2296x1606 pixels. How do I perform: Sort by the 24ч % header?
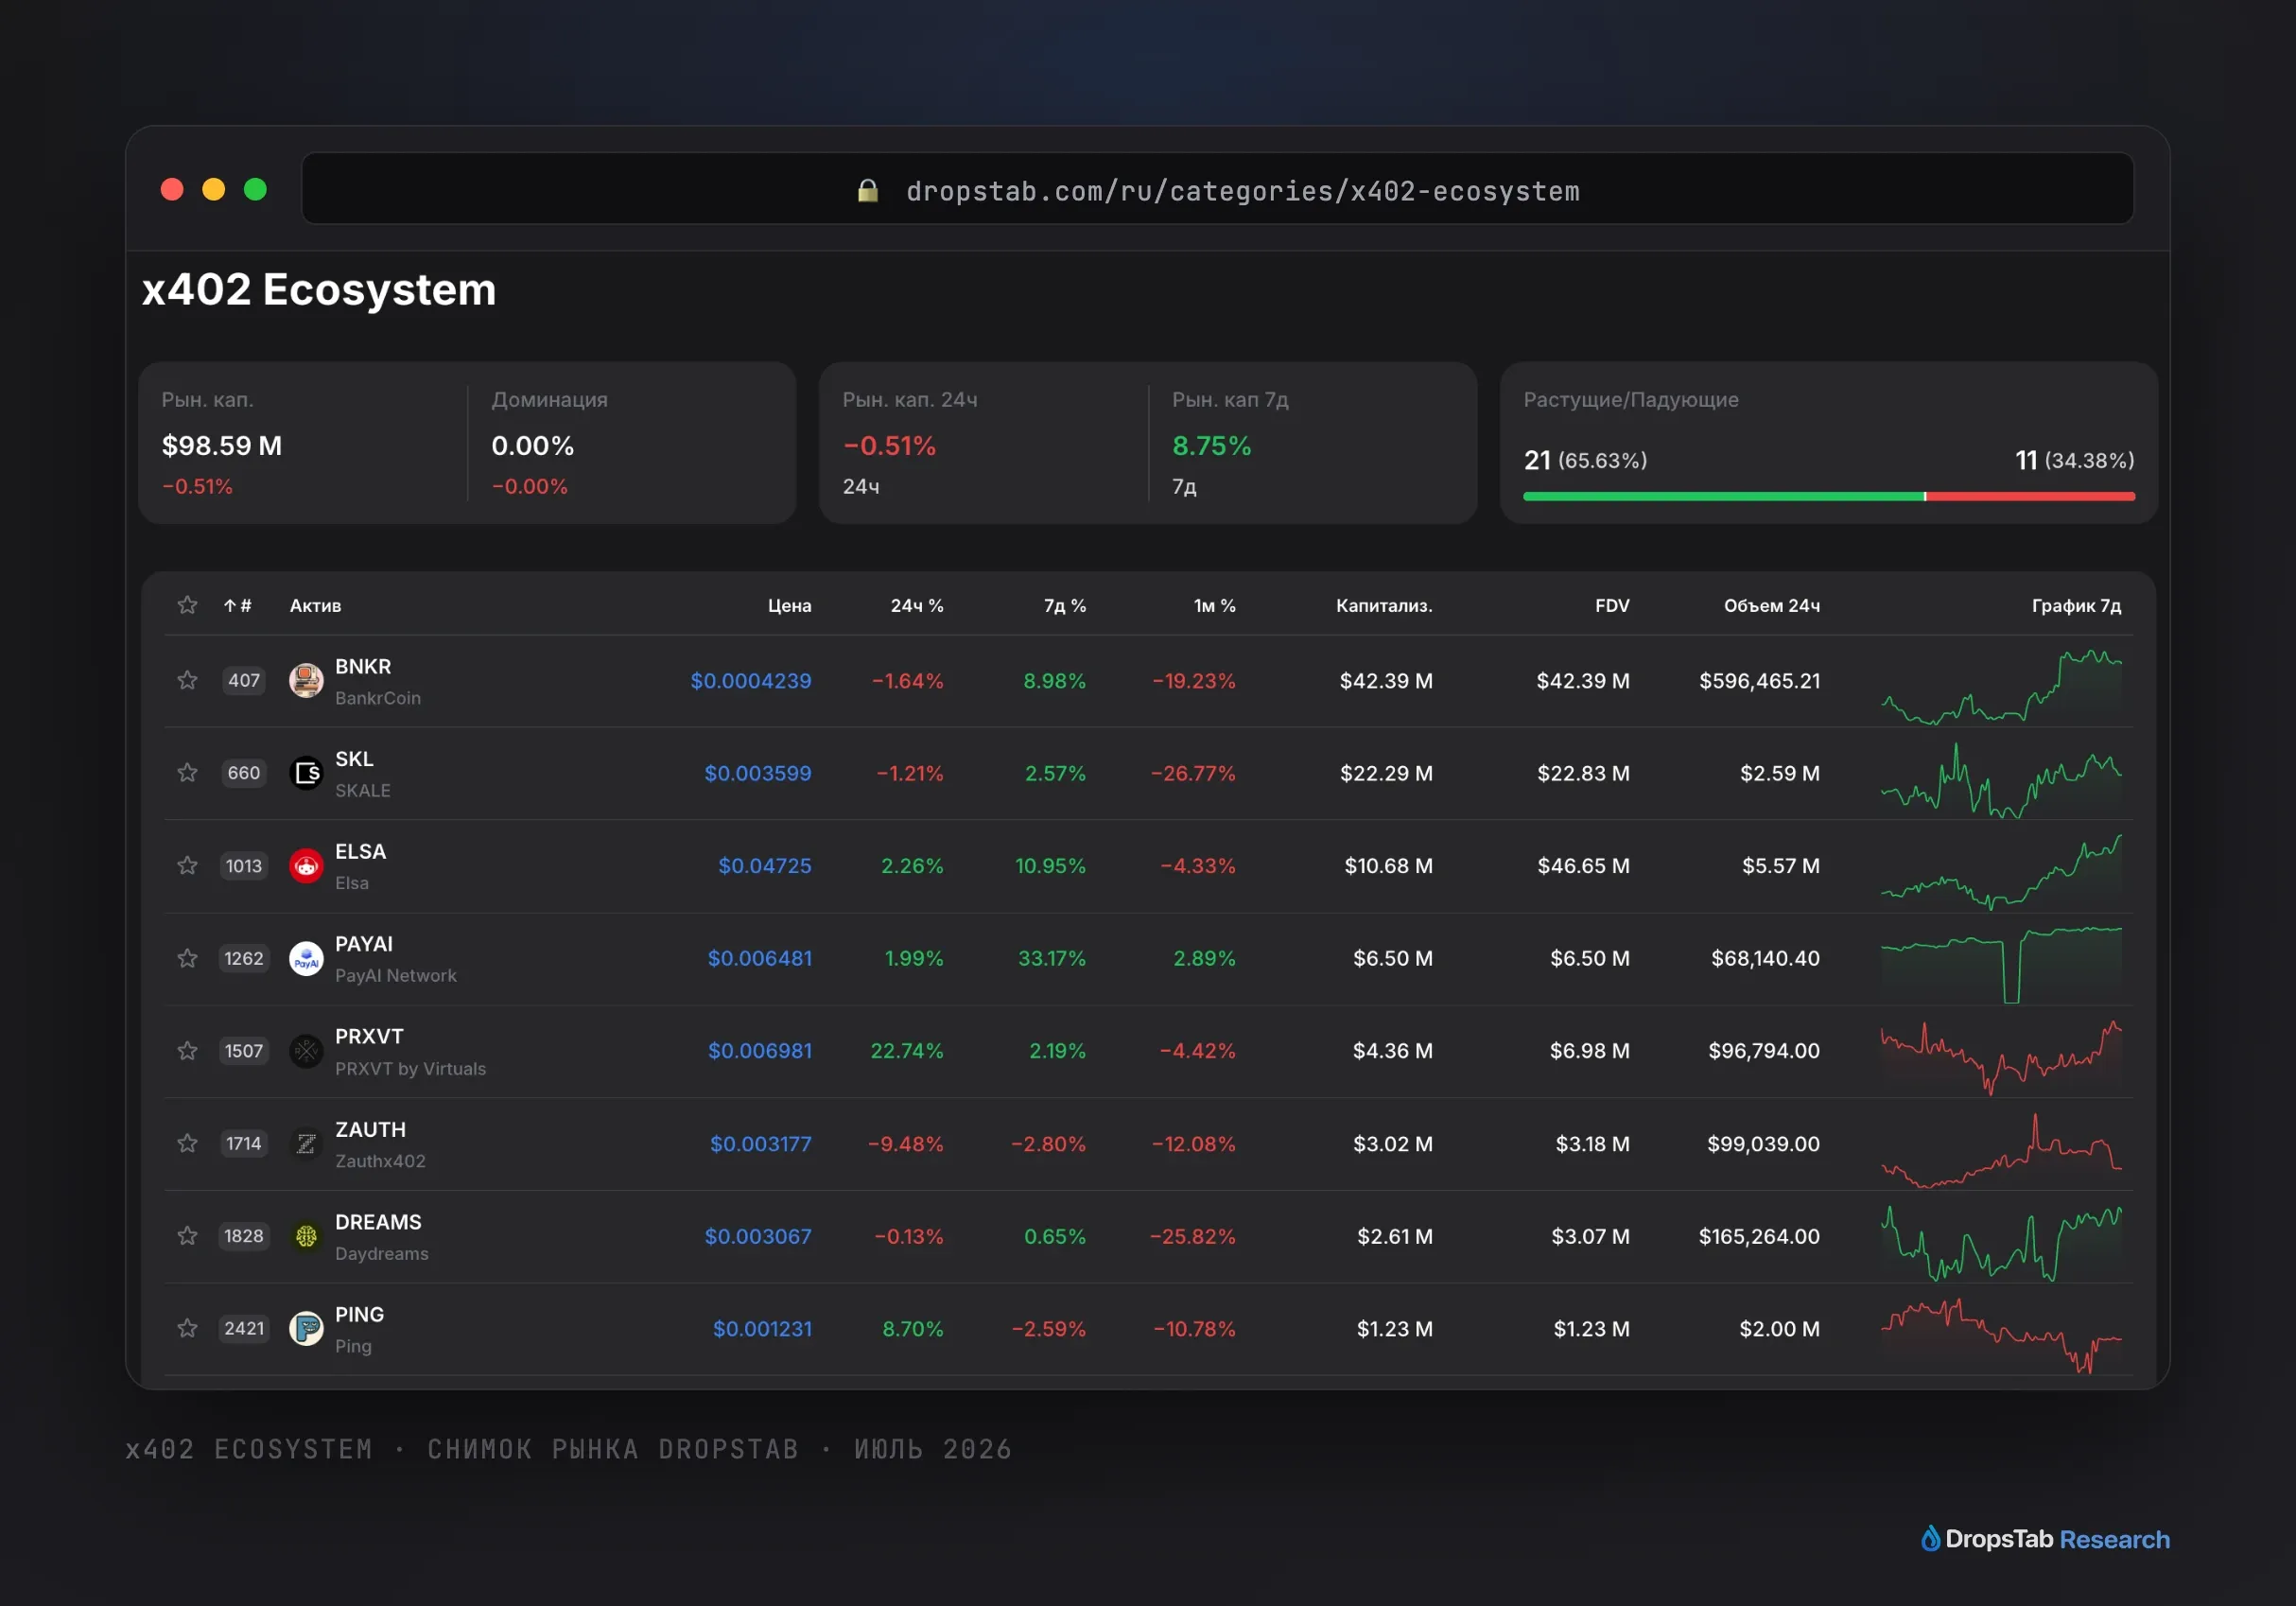(917, 605)
